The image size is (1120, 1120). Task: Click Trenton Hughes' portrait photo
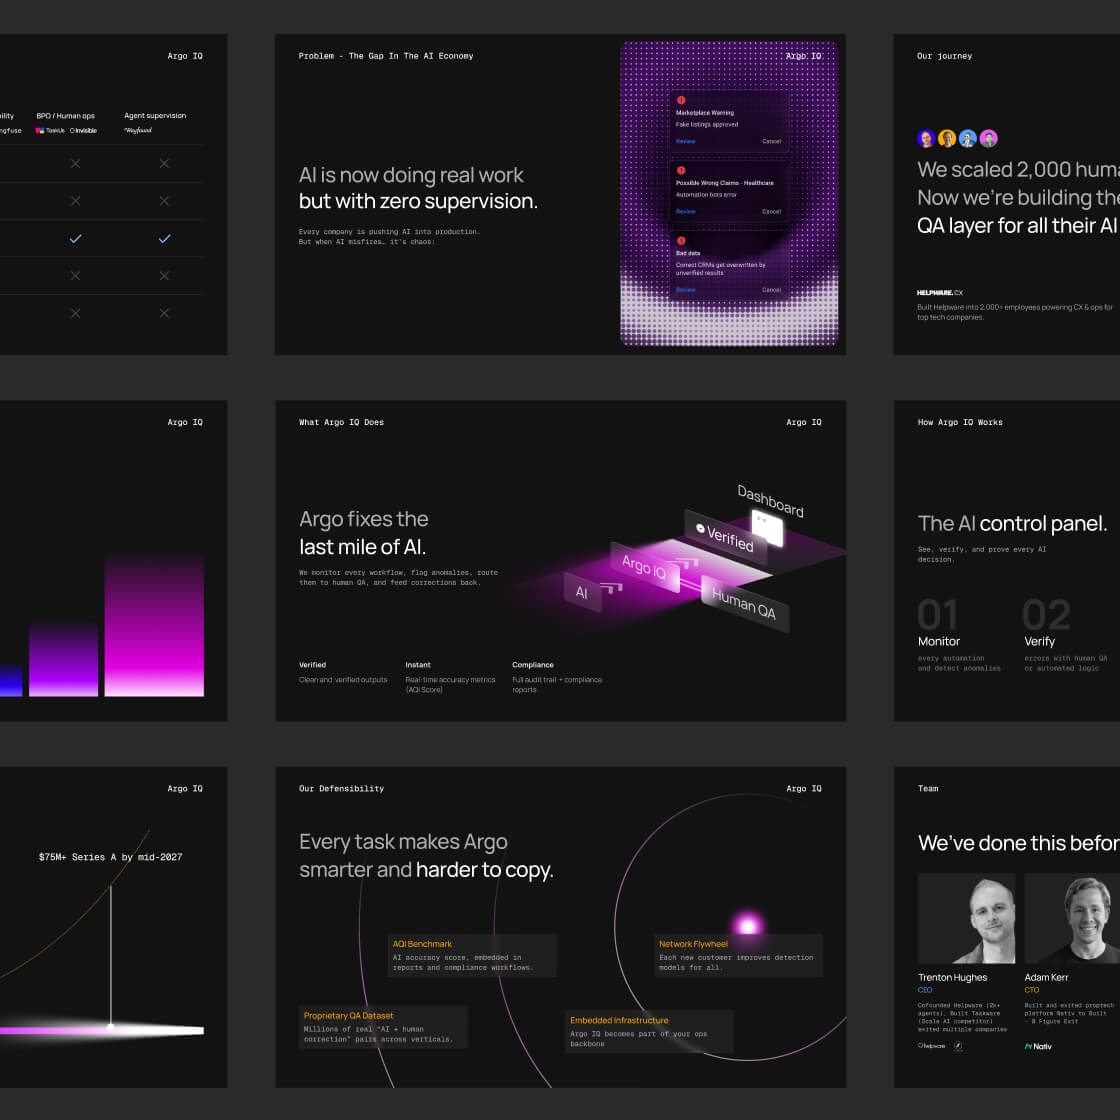pos(966,919)
